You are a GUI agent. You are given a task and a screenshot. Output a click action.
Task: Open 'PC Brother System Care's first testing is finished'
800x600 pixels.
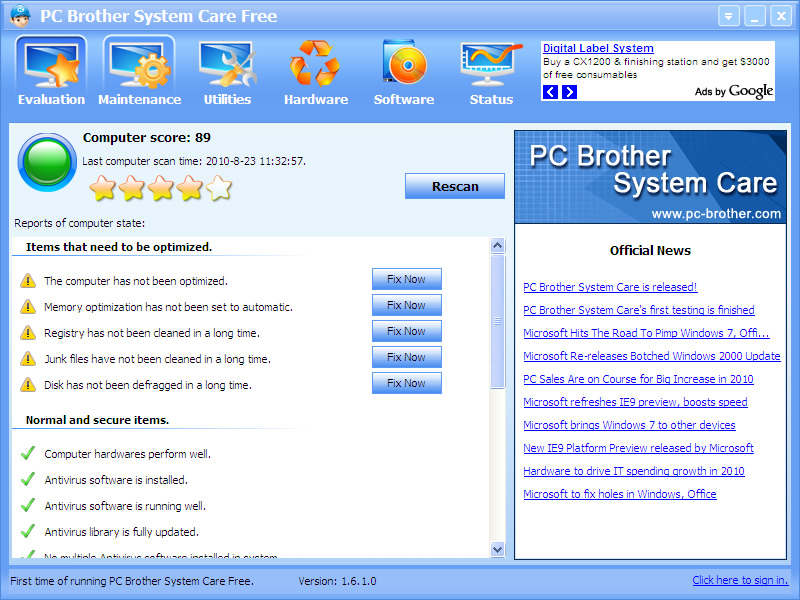(x=639, y=310)
